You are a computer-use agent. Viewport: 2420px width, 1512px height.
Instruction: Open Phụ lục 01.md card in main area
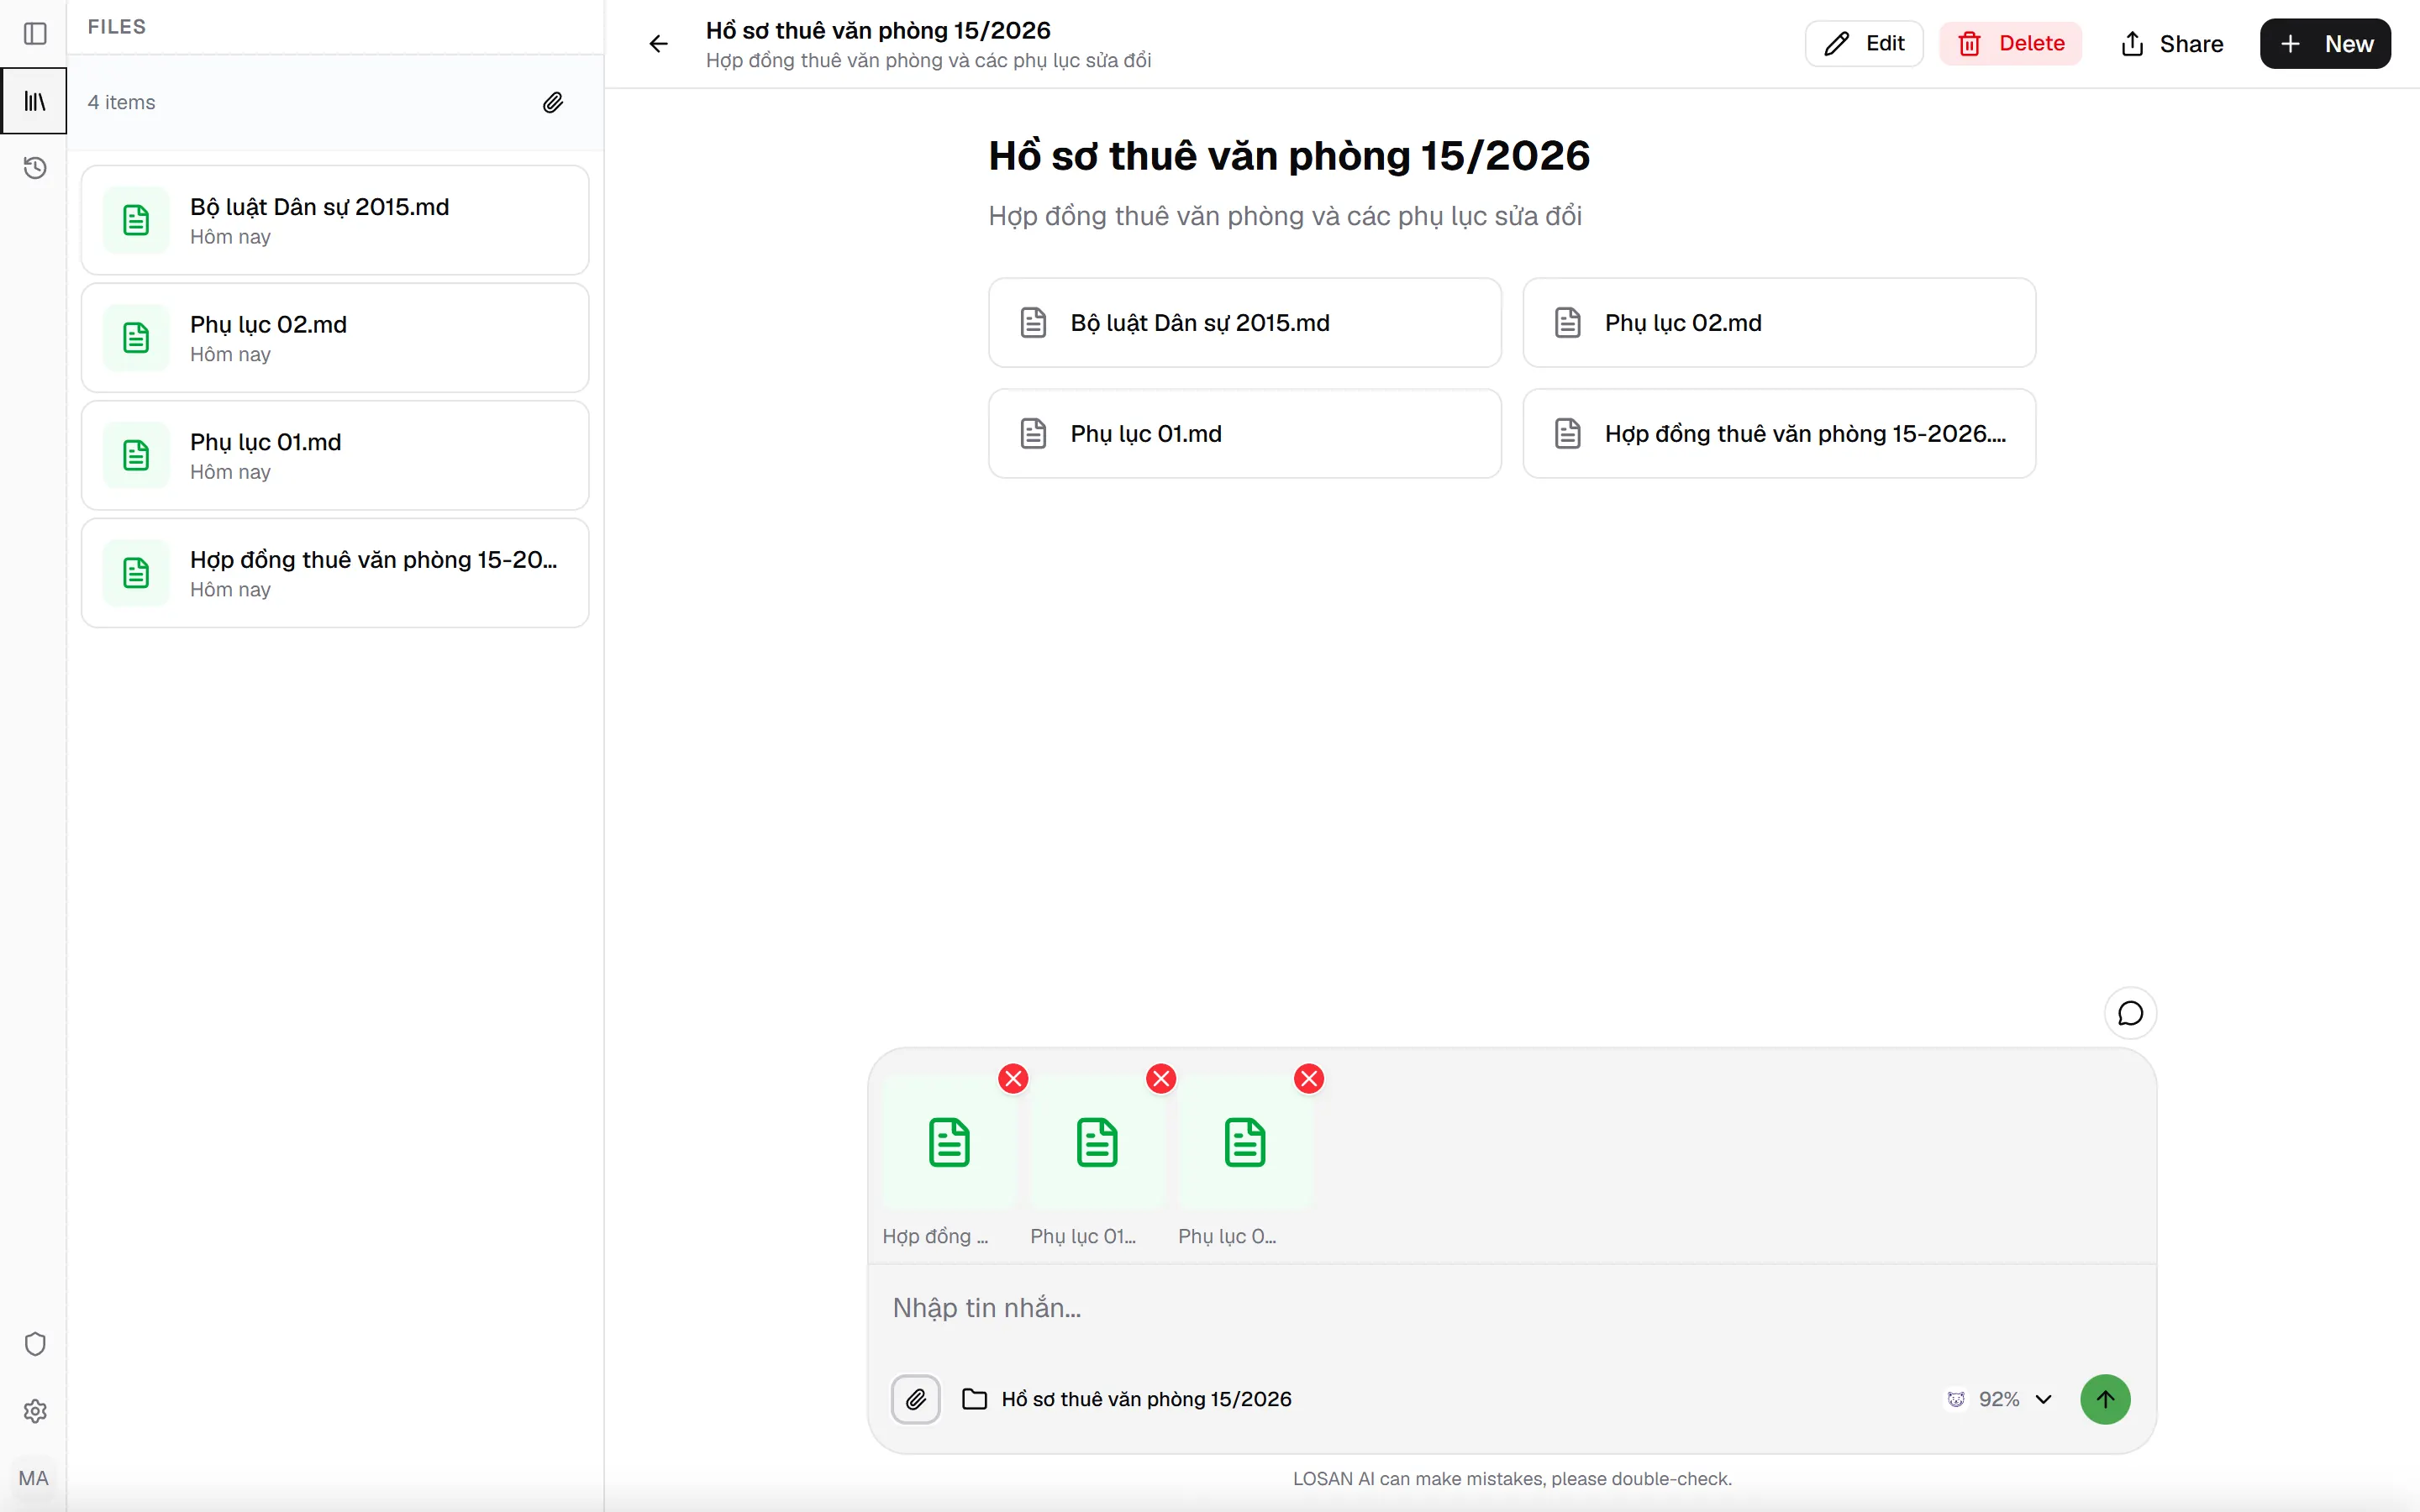[1245, 434]
